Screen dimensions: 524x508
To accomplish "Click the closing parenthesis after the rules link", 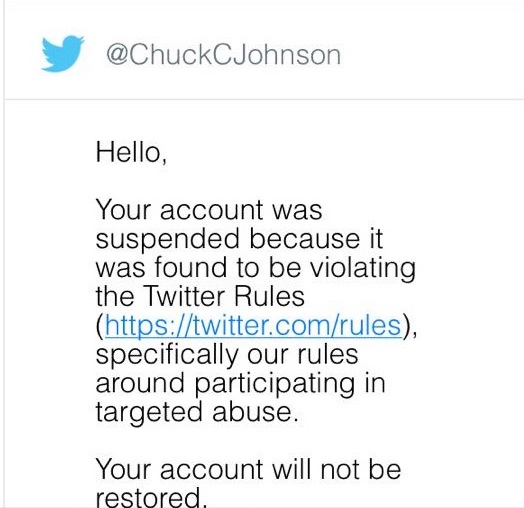I will pos(406,326).
